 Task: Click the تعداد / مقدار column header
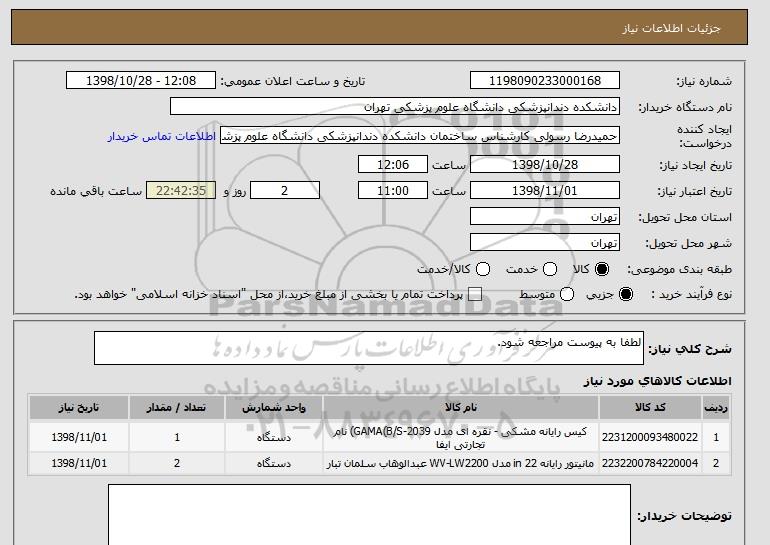177,408
